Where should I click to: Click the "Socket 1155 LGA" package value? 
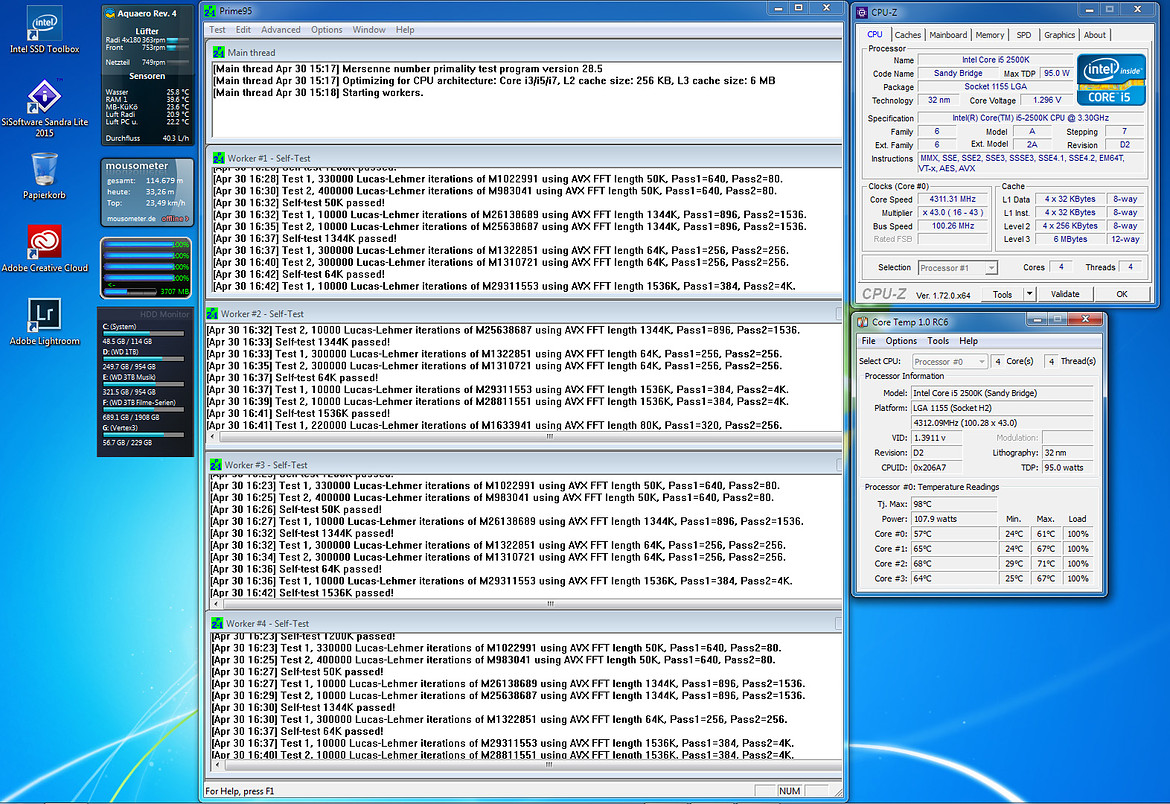[995, 87]
